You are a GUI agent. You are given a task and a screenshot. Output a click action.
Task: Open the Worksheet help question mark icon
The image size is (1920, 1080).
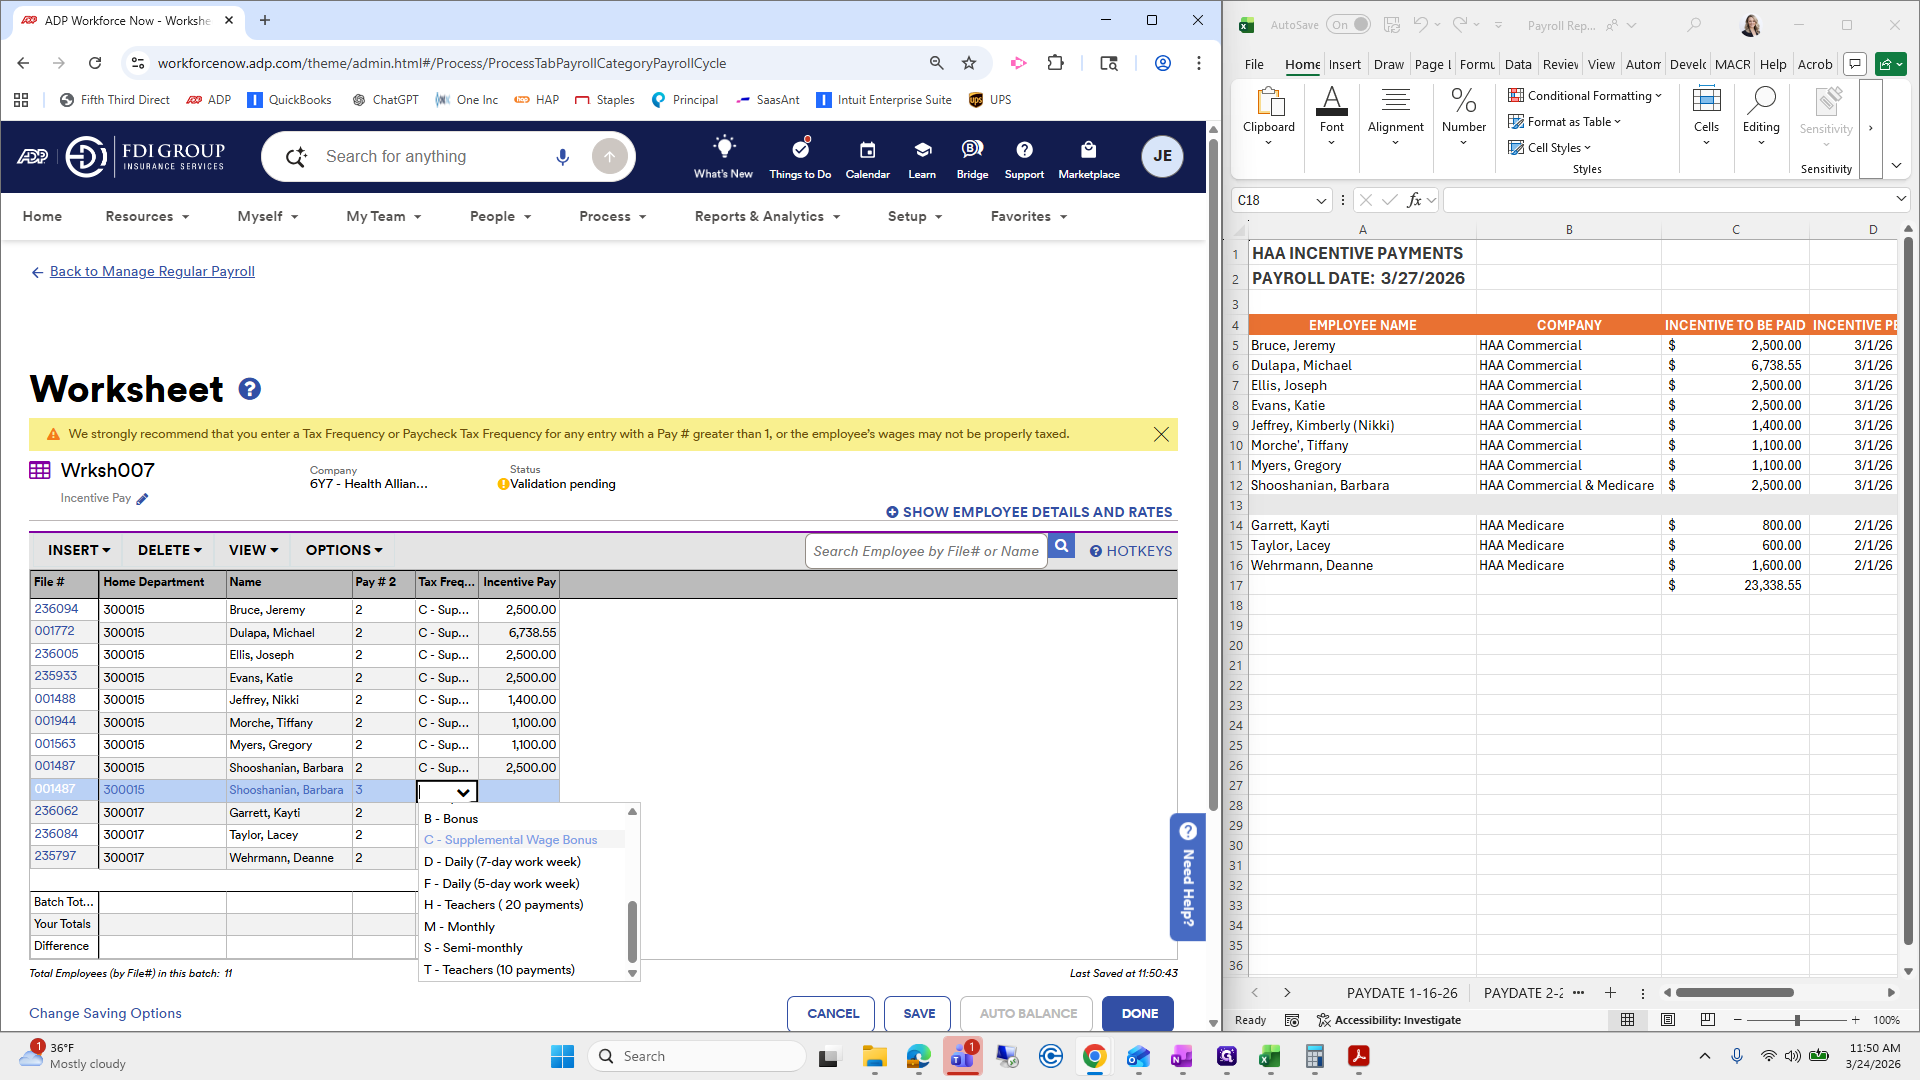249,389
